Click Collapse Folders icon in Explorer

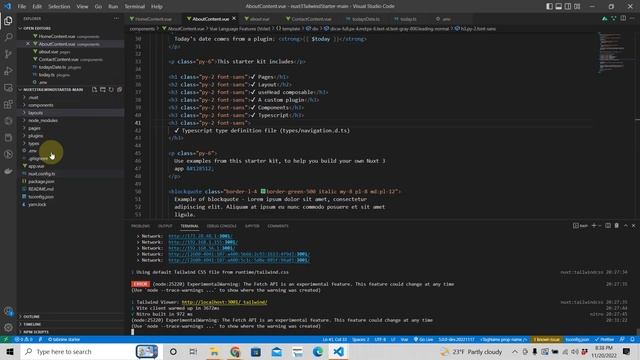point(120,89)
